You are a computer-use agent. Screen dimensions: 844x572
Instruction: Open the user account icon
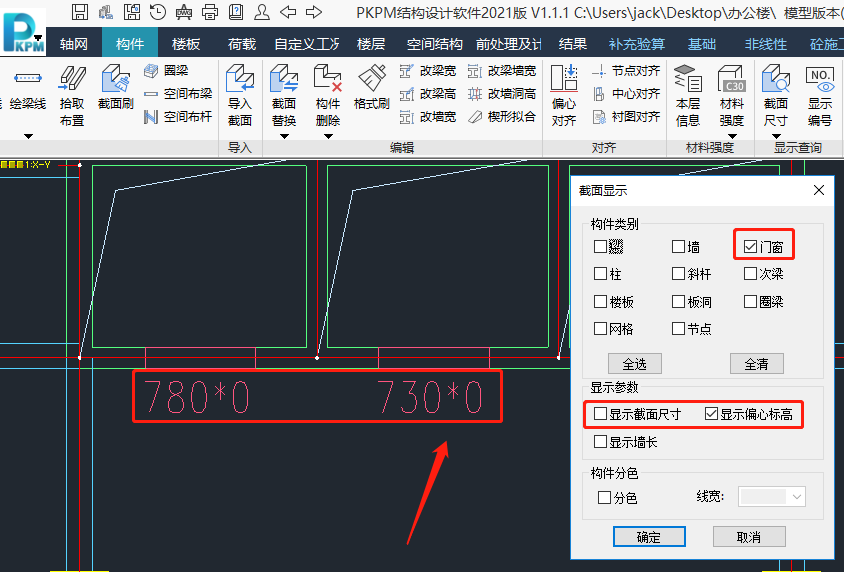(262, 12)
